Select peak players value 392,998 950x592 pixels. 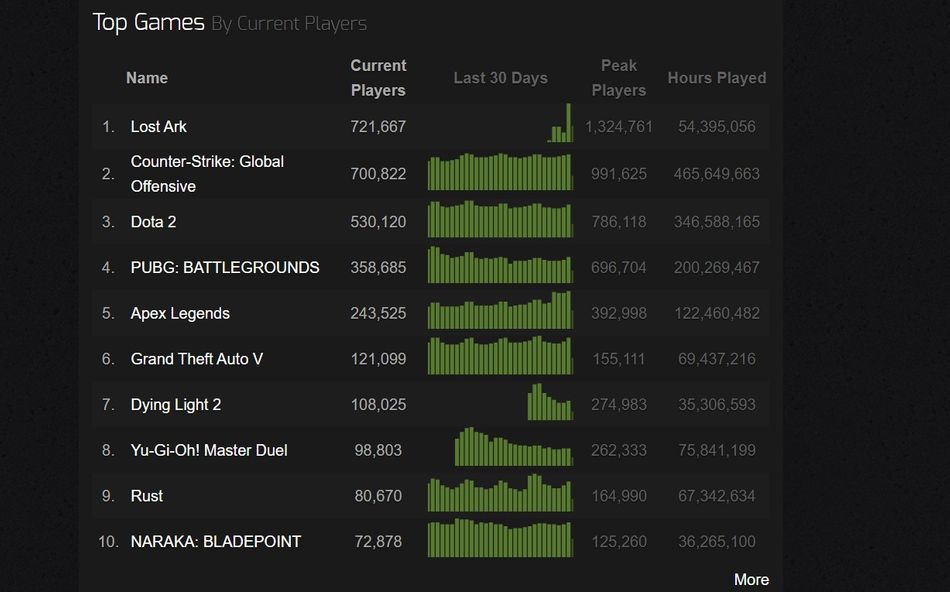coord(619,313)
